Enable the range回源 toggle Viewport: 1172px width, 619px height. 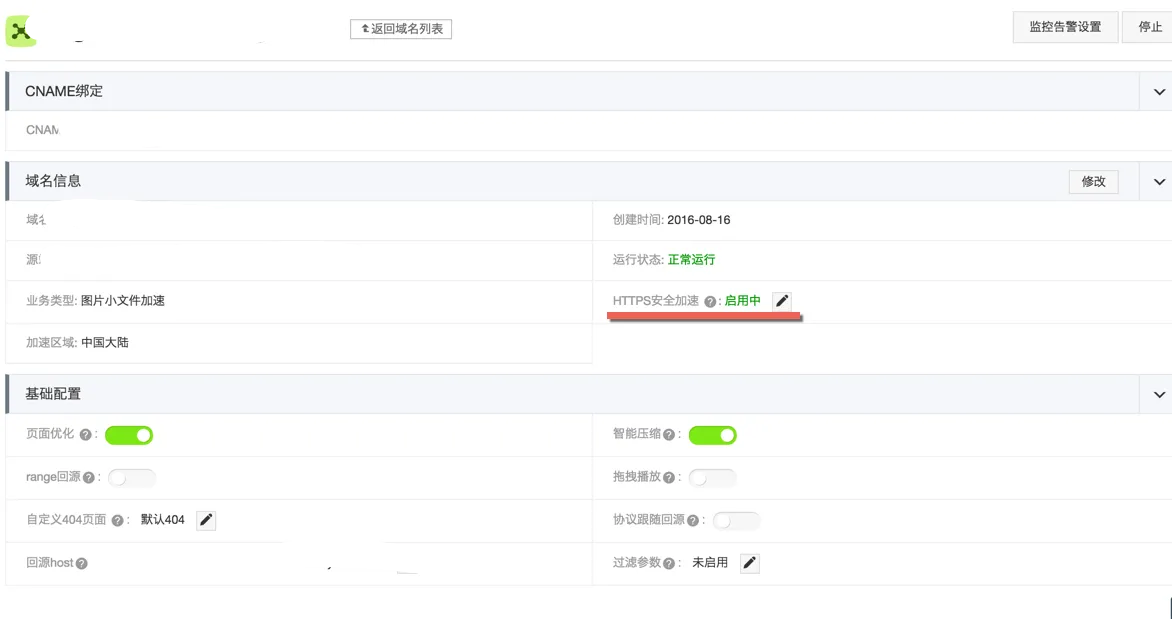pyautogui.click(x=132, y=478)
